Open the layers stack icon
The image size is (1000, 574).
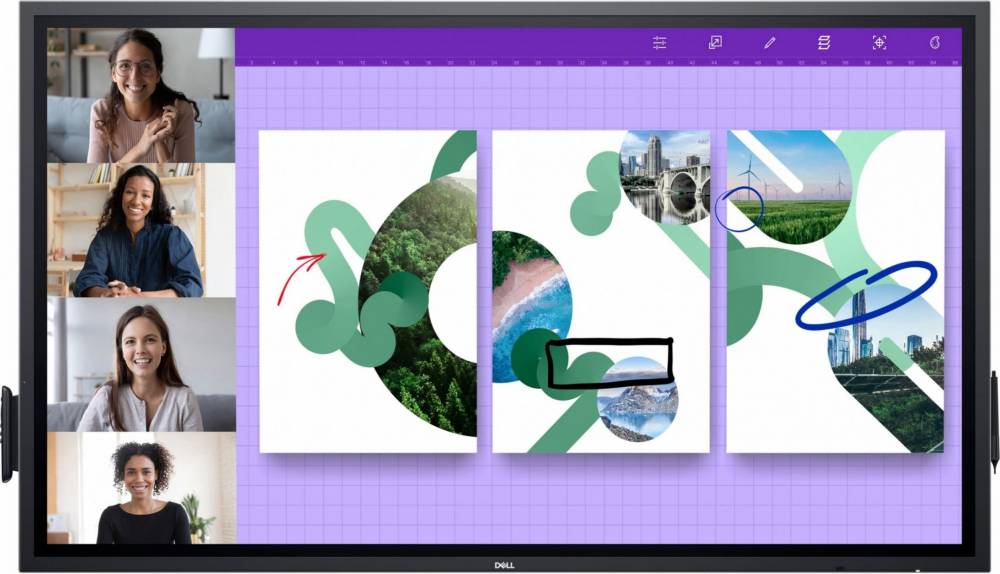[x=824, y=43]
